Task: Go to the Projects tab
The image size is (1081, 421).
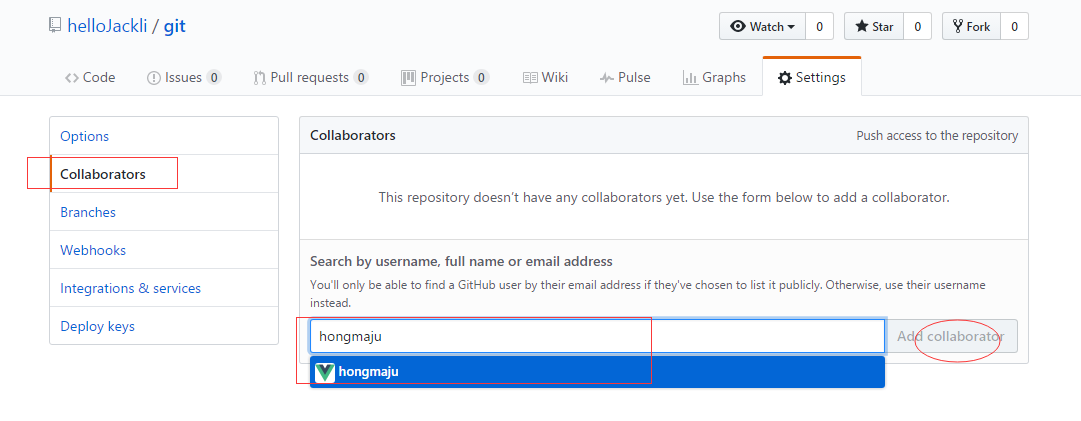Action: tap(445, 77)
